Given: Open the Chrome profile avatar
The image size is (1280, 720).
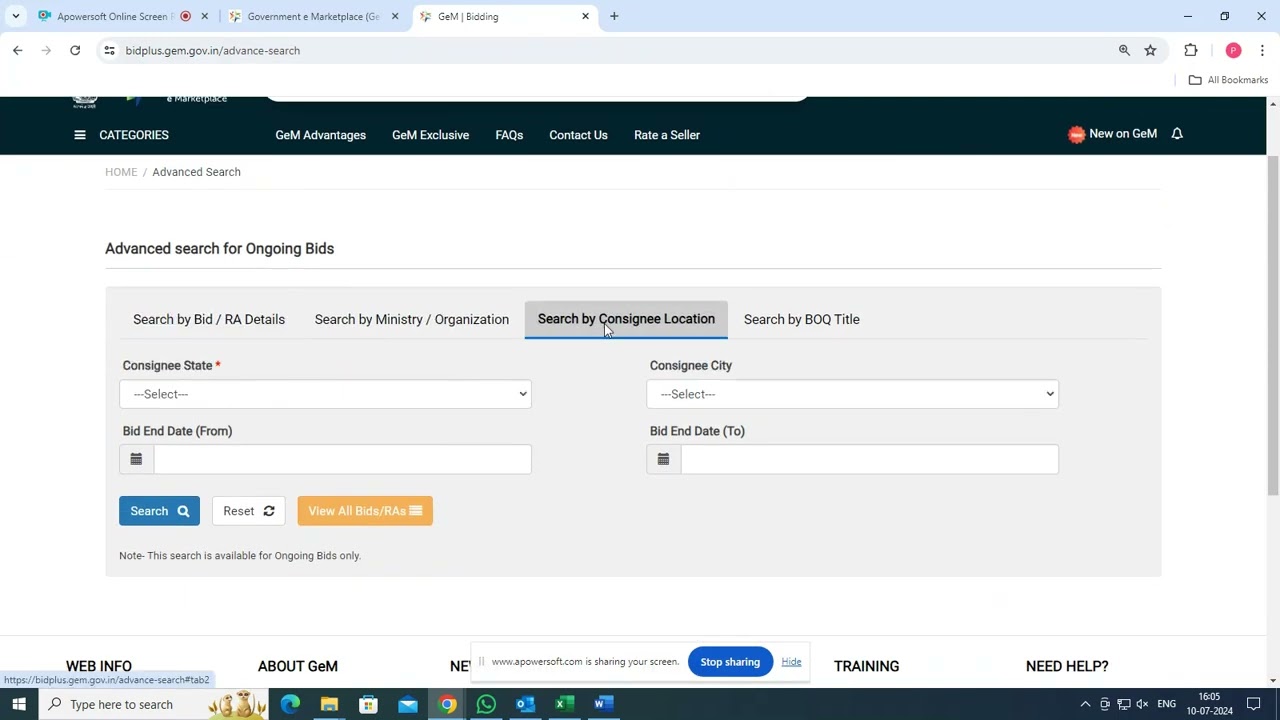Looking at the screenshot, I should [1233, 50].
